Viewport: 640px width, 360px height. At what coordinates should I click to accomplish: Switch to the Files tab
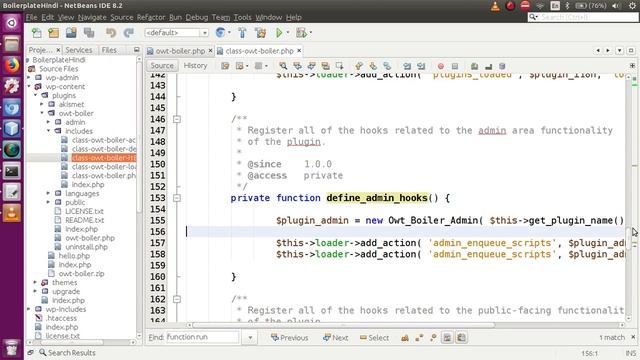point(109,50)
